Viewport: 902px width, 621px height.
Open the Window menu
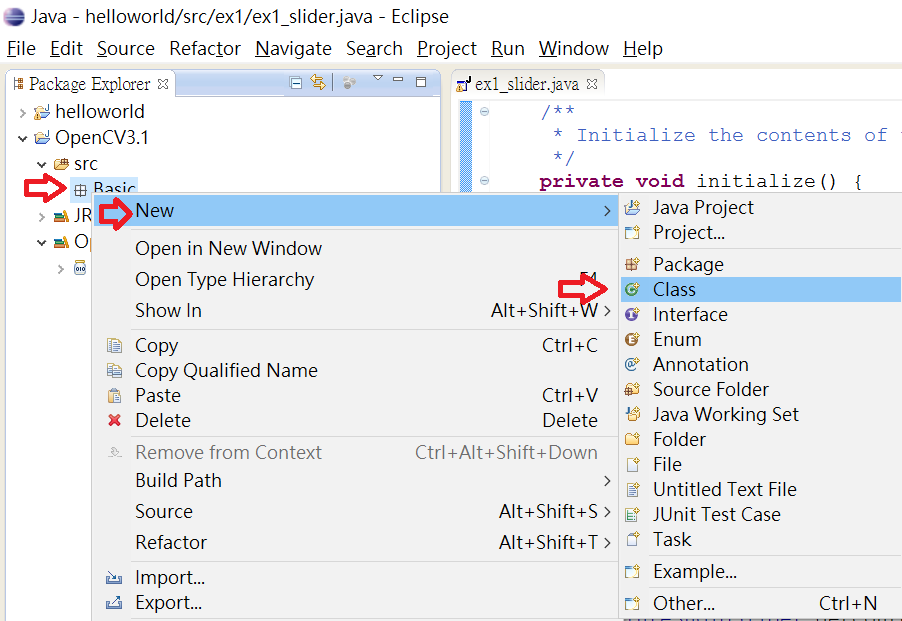tap(574, 49)
